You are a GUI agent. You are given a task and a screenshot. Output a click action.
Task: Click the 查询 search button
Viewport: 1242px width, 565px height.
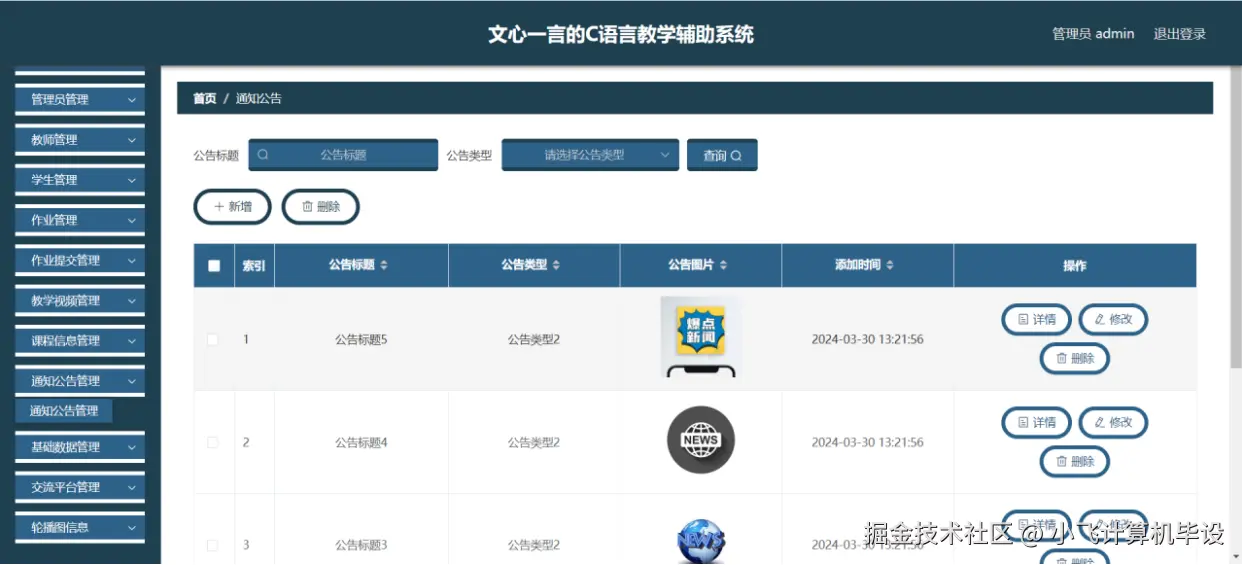coord(722,155)
